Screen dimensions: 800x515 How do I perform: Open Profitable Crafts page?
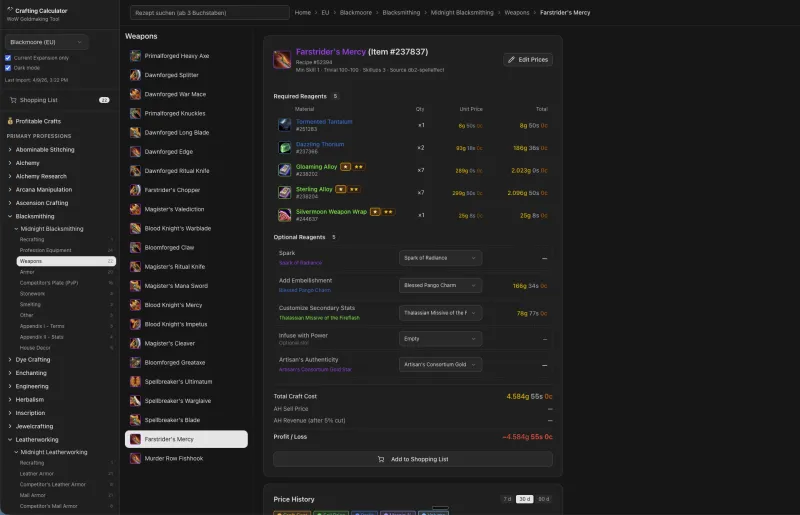(38, 121)
